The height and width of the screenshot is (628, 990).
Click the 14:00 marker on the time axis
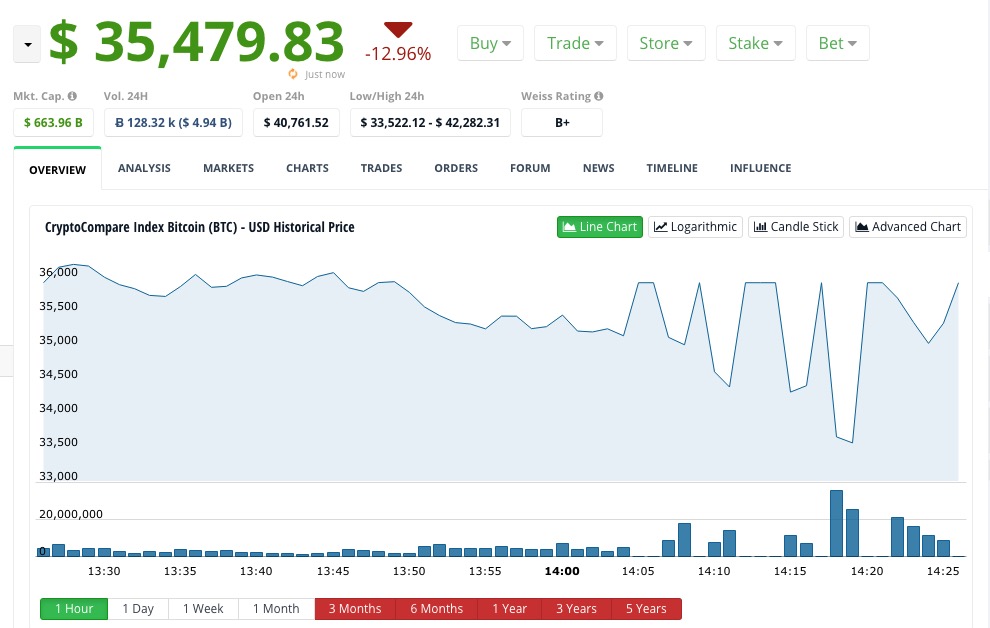pyautogui.click(x=561, y=571)
